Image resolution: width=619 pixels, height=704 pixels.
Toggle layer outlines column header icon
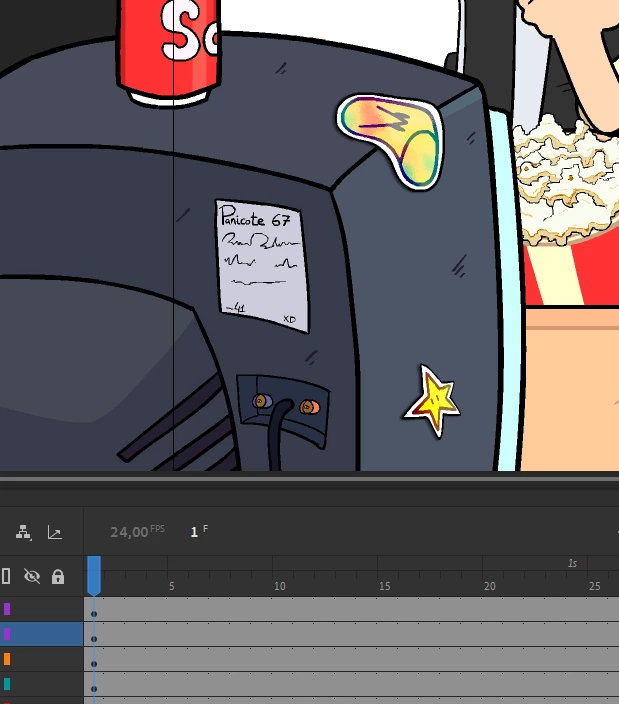[x=6, y=576]
